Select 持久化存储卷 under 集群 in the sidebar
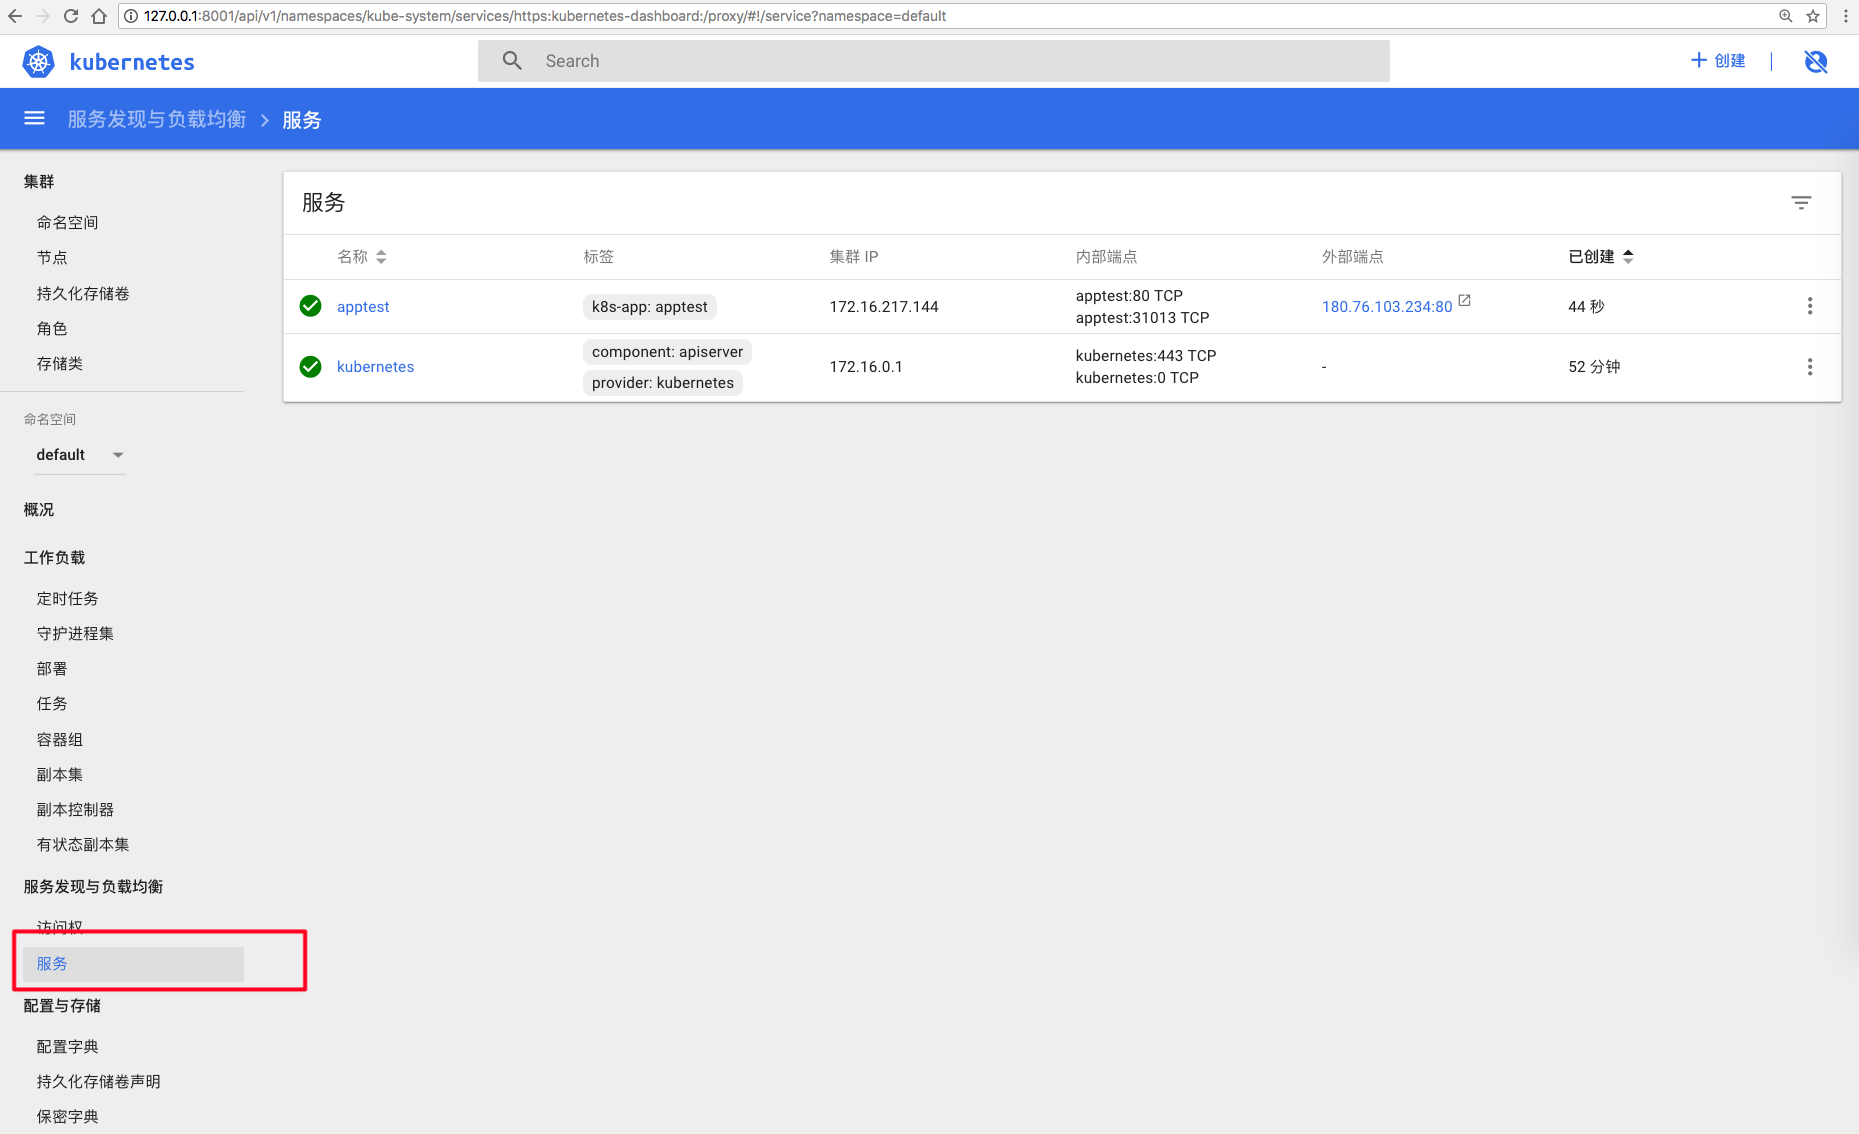This screenshot has height=1134, width=1859. 83,294
